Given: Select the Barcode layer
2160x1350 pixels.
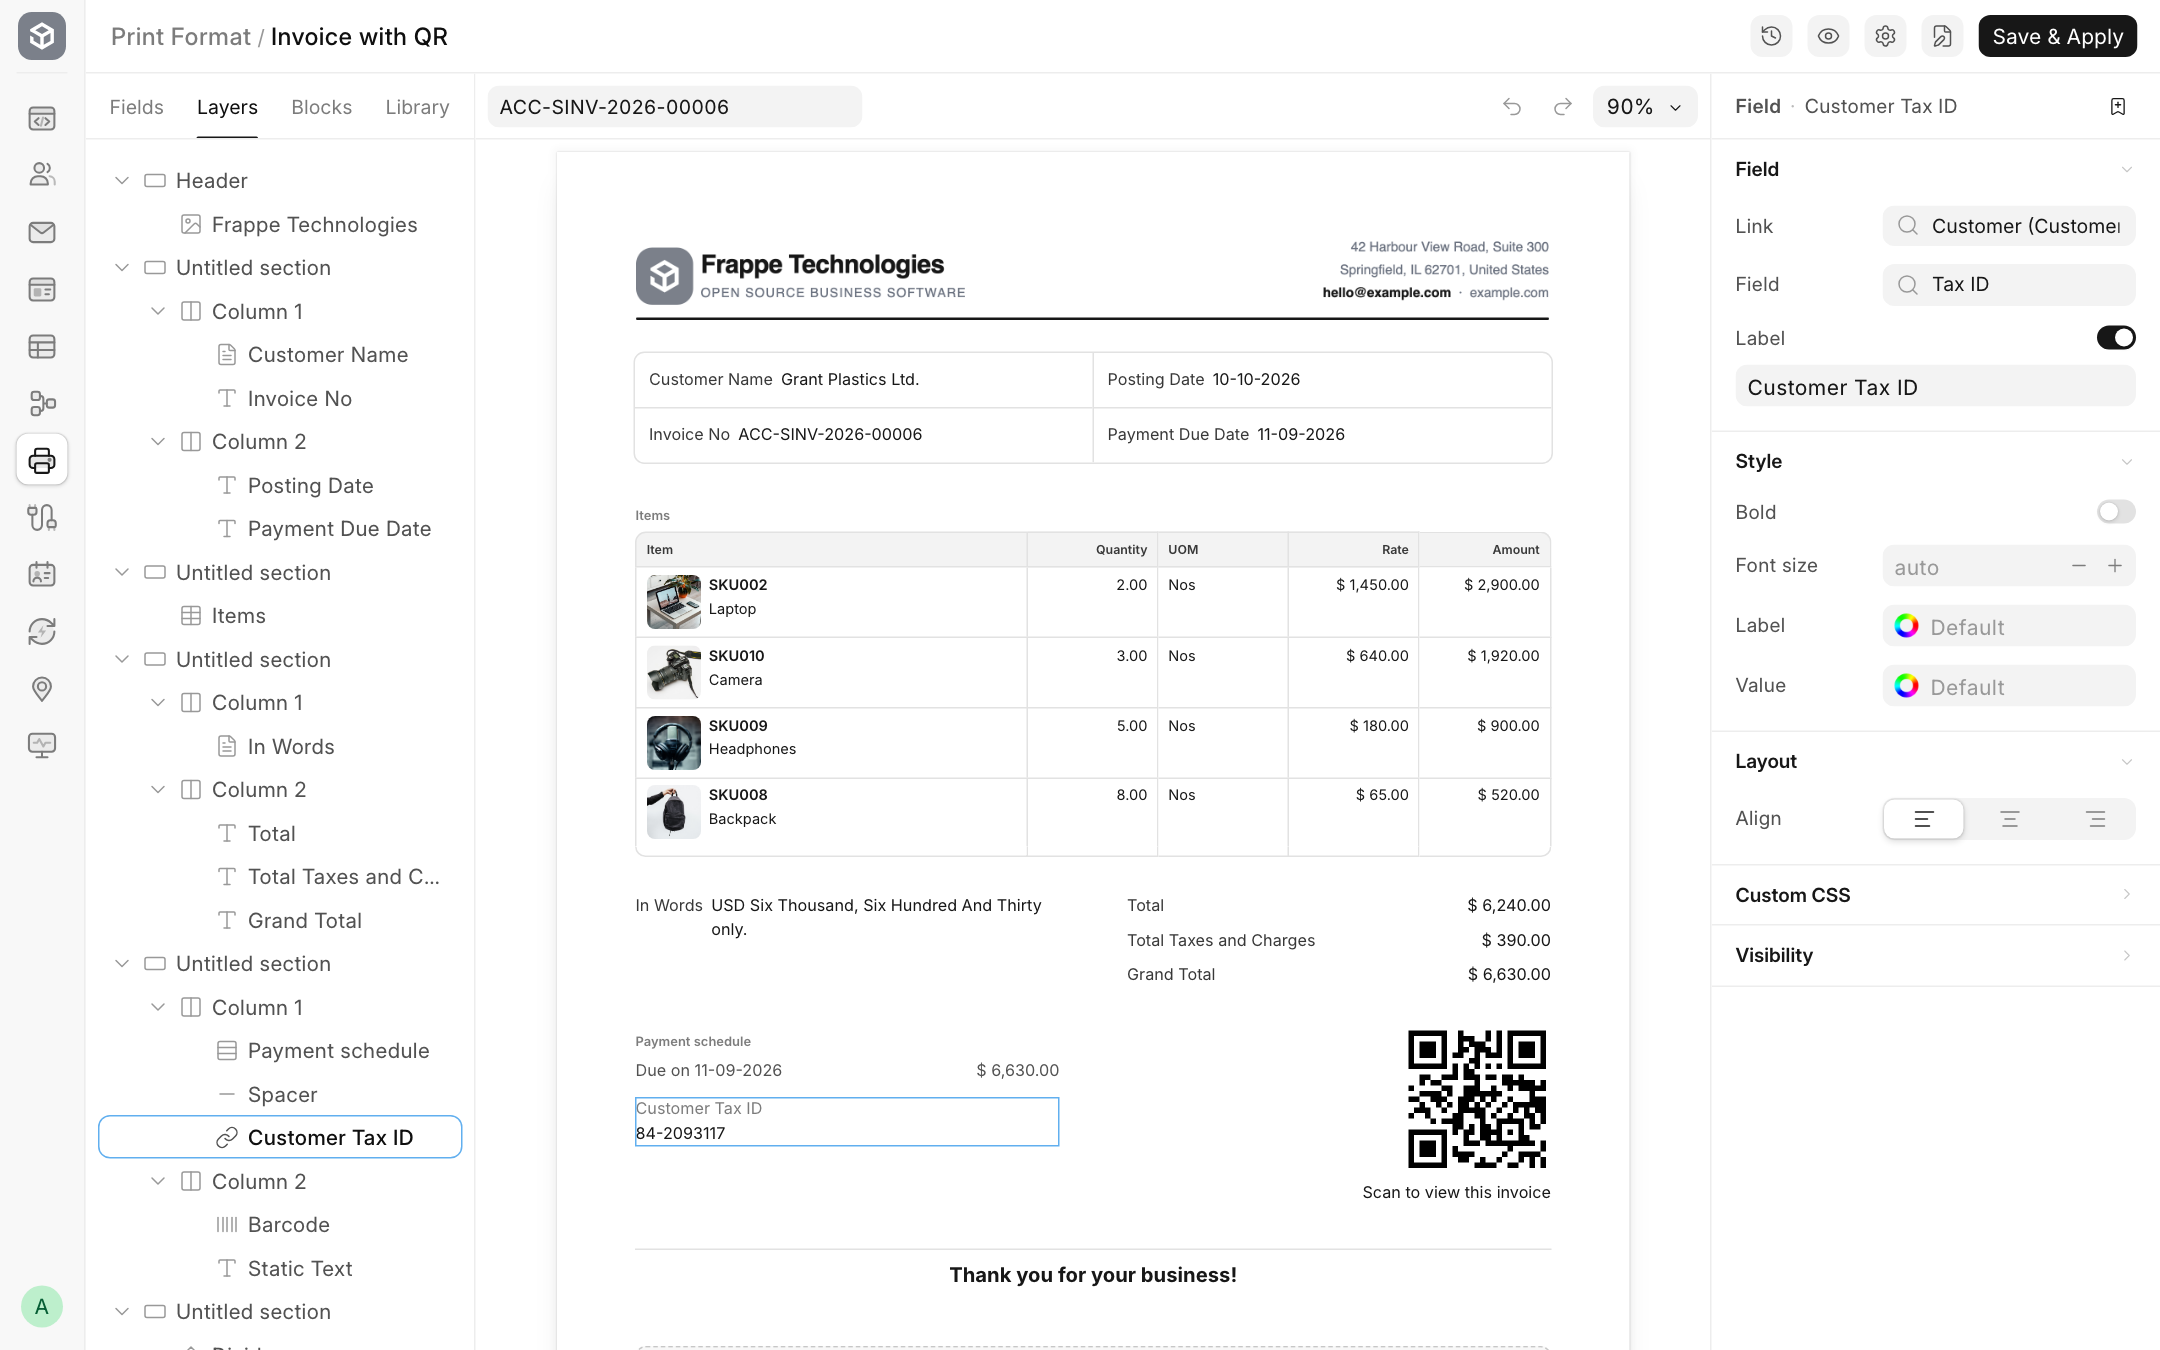Looking at the screenshot, I should pos(280,1225).
